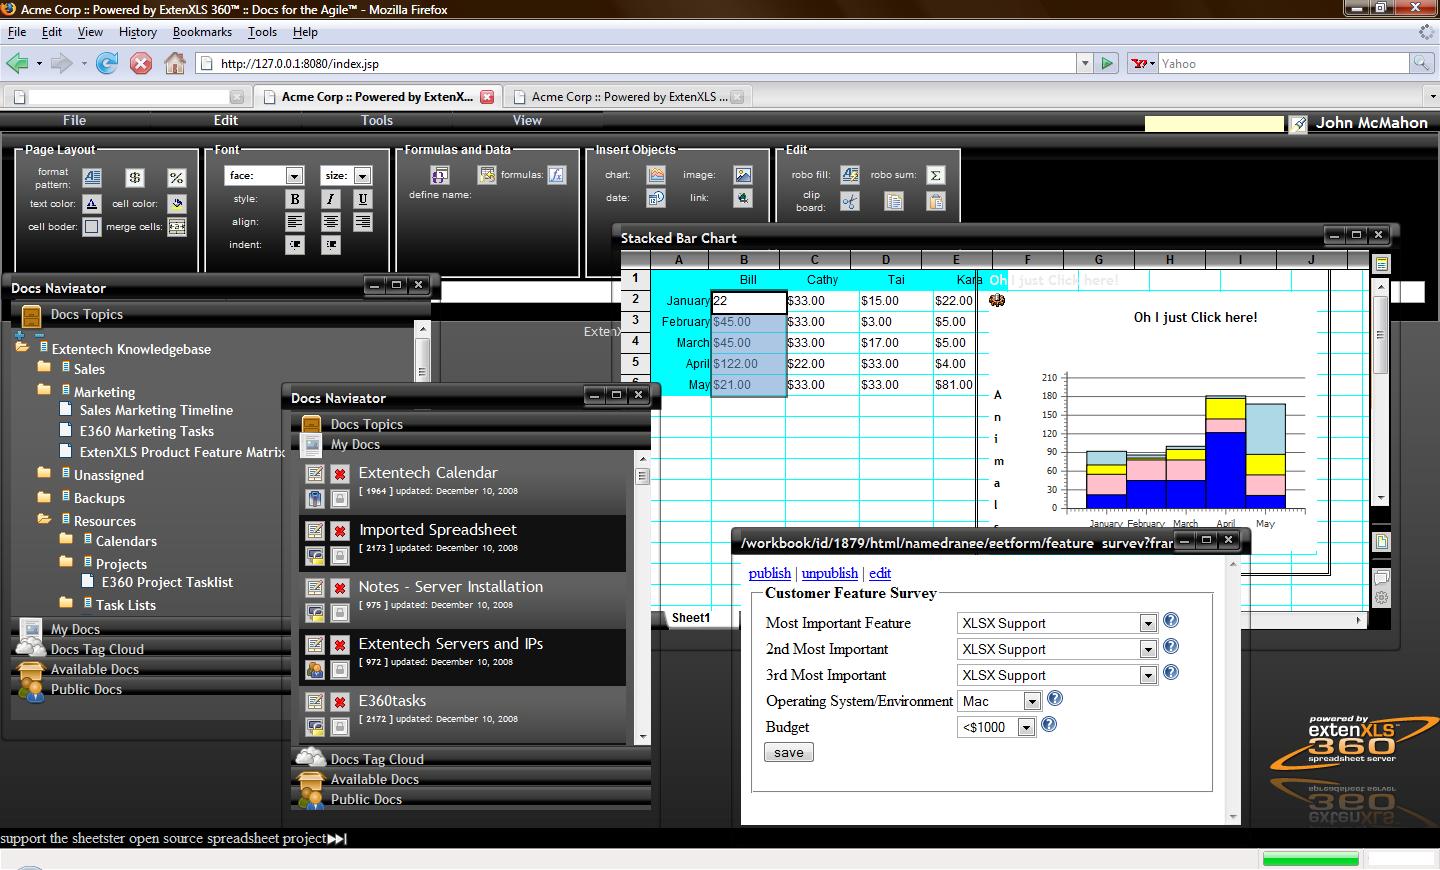Insert an image using the image icon
Viewport: 1440px width, 870px height.
coord(743,175)
